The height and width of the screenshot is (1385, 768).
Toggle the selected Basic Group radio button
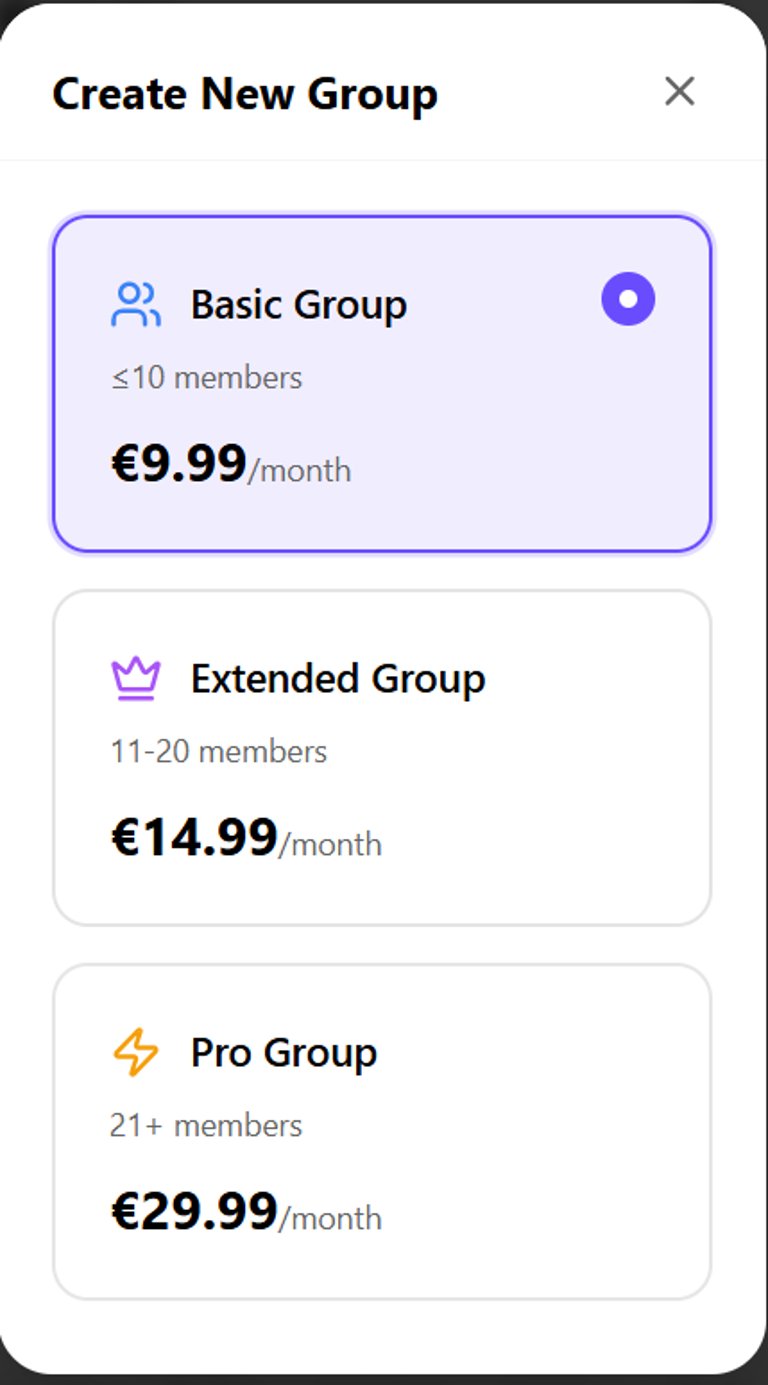pyautogui.click(x=628, y=299)
